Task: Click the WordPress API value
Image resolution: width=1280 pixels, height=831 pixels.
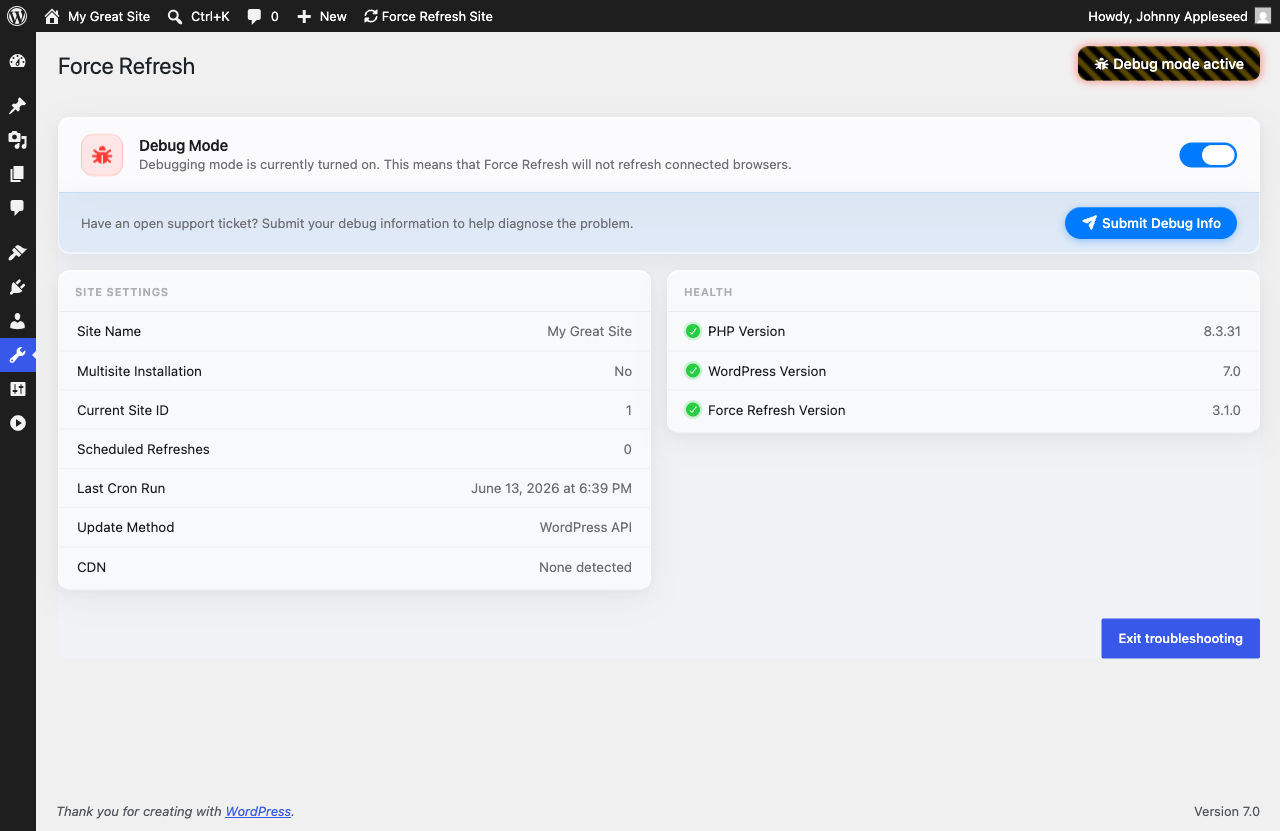Action: coord(586,527)
